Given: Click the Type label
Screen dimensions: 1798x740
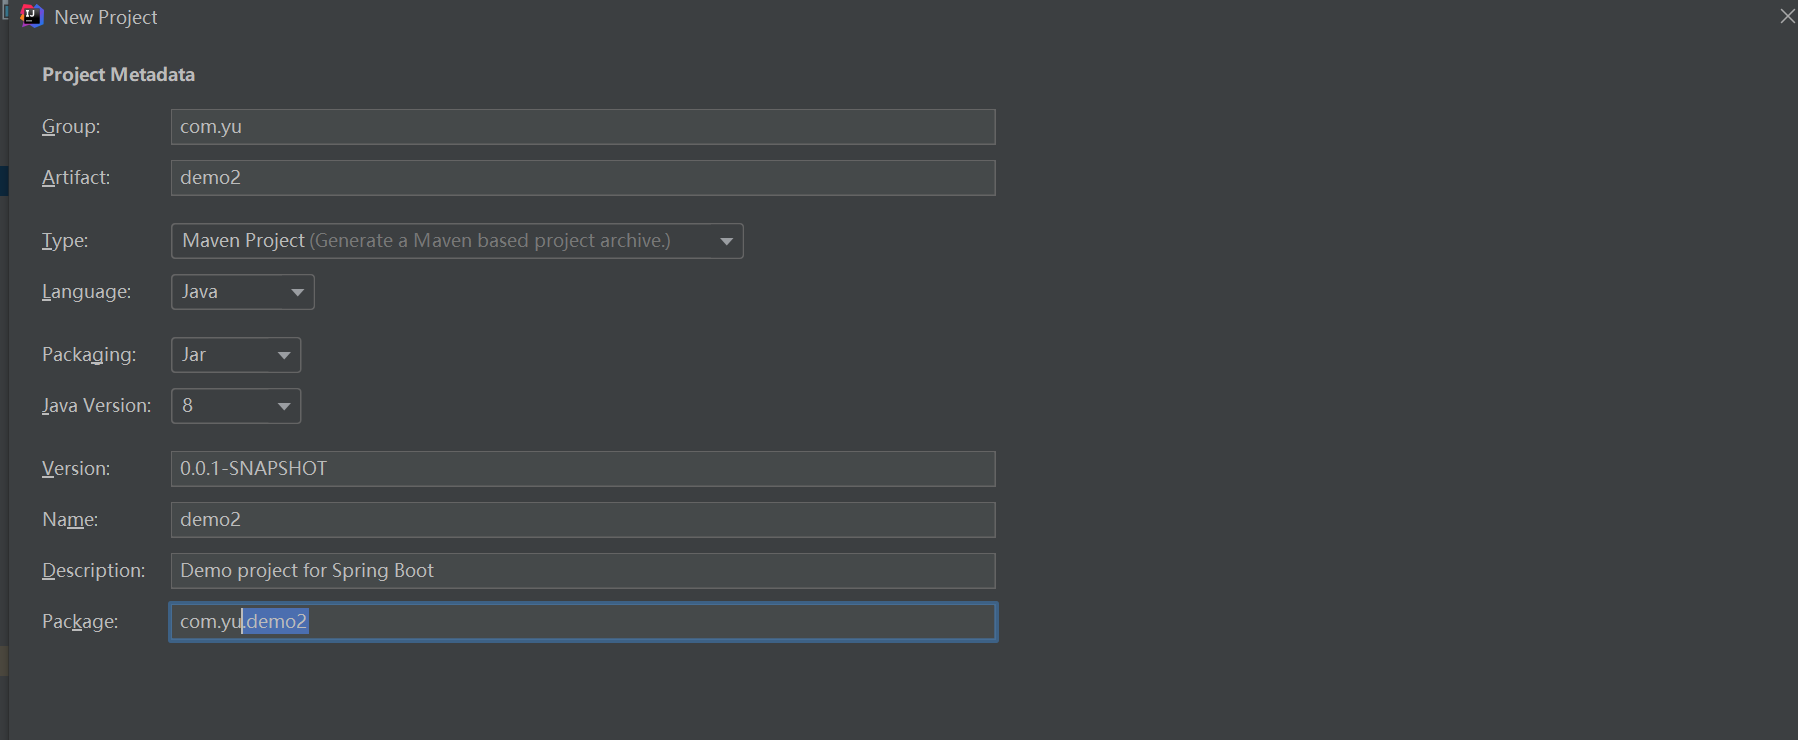Looking at the screenshot, I should coord(65,241).
